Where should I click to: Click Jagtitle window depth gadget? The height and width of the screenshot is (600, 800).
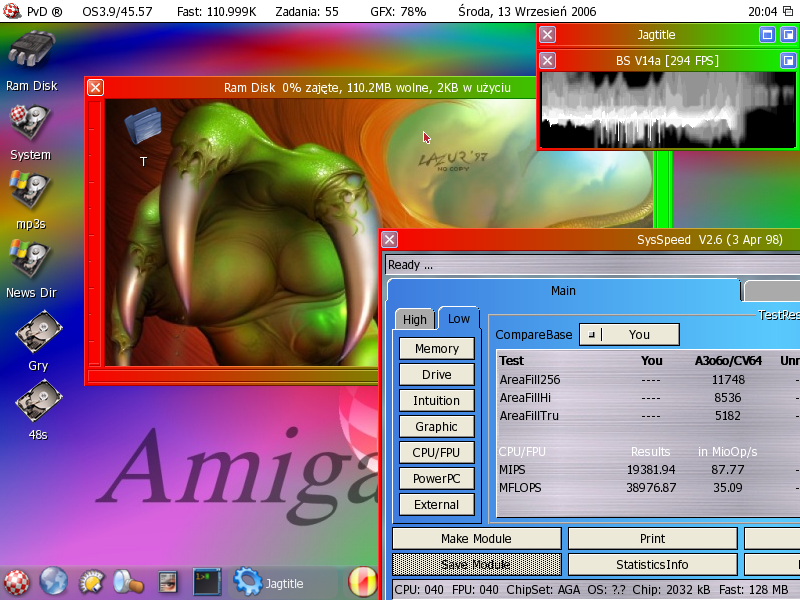(788, 35)
